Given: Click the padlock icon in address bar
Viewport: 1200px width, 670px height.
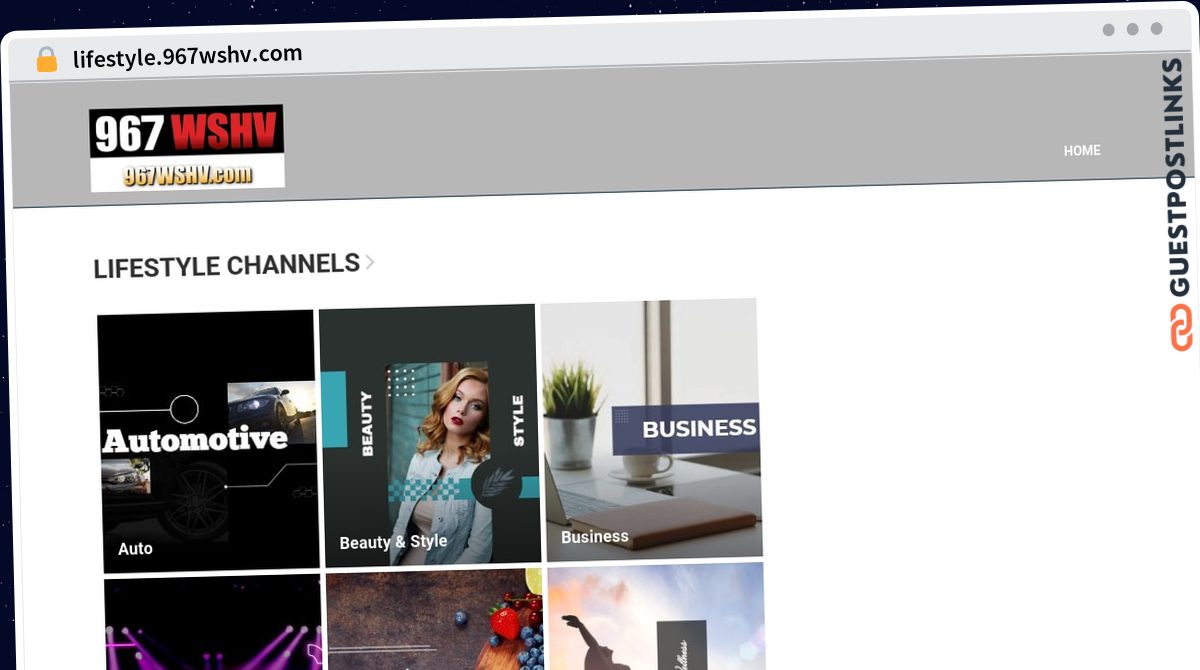Looking at the screenshot, I should pyautogui.click(x=47, y=60).
